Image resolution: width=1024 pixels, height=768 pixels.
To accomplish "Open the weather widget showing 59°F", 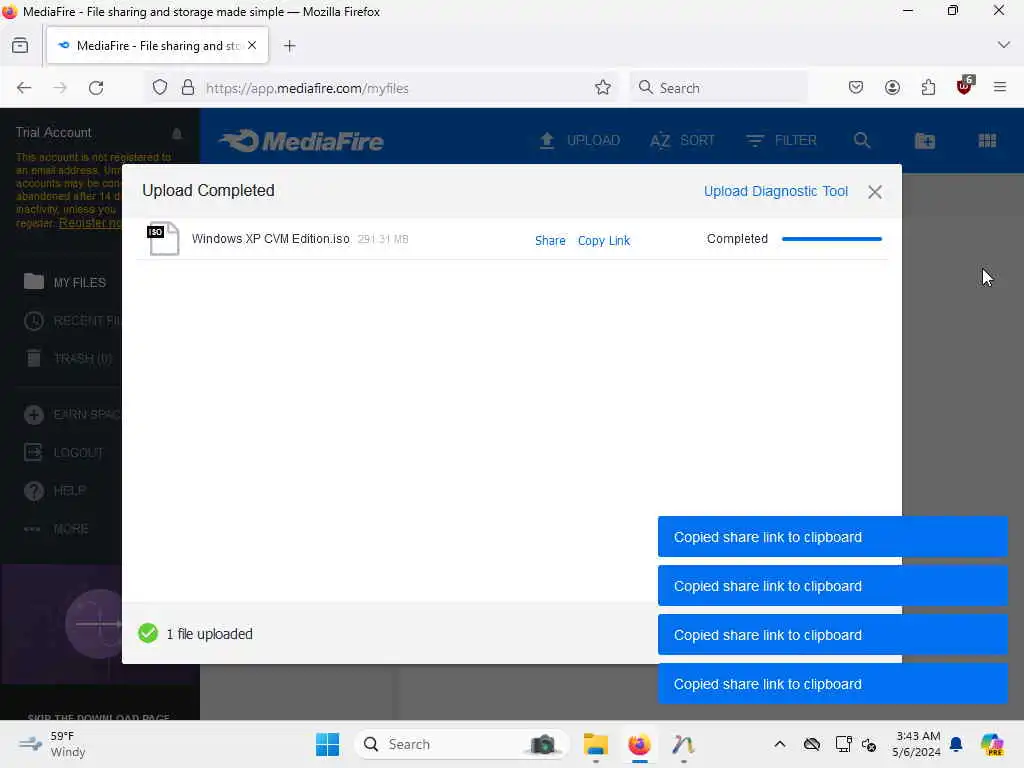I will tap(52, 744).
